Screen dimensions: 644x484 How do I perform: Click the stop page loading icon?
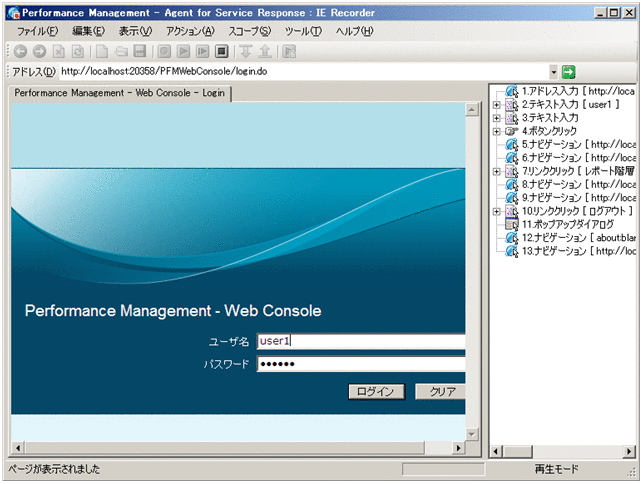59,51
